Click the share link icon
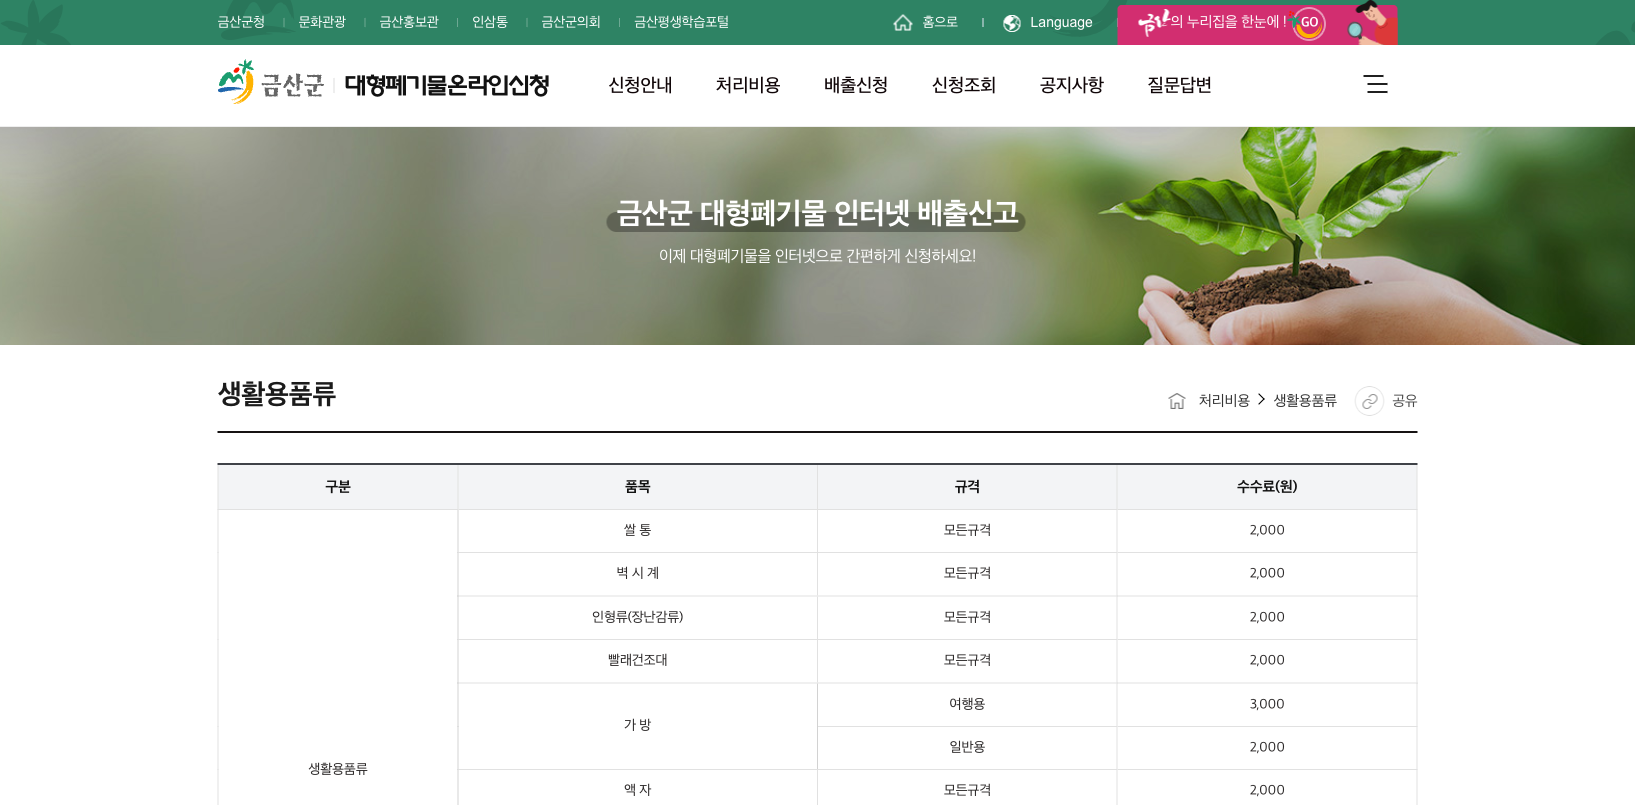This screenshot has height=805, width=1635. 1369,401
